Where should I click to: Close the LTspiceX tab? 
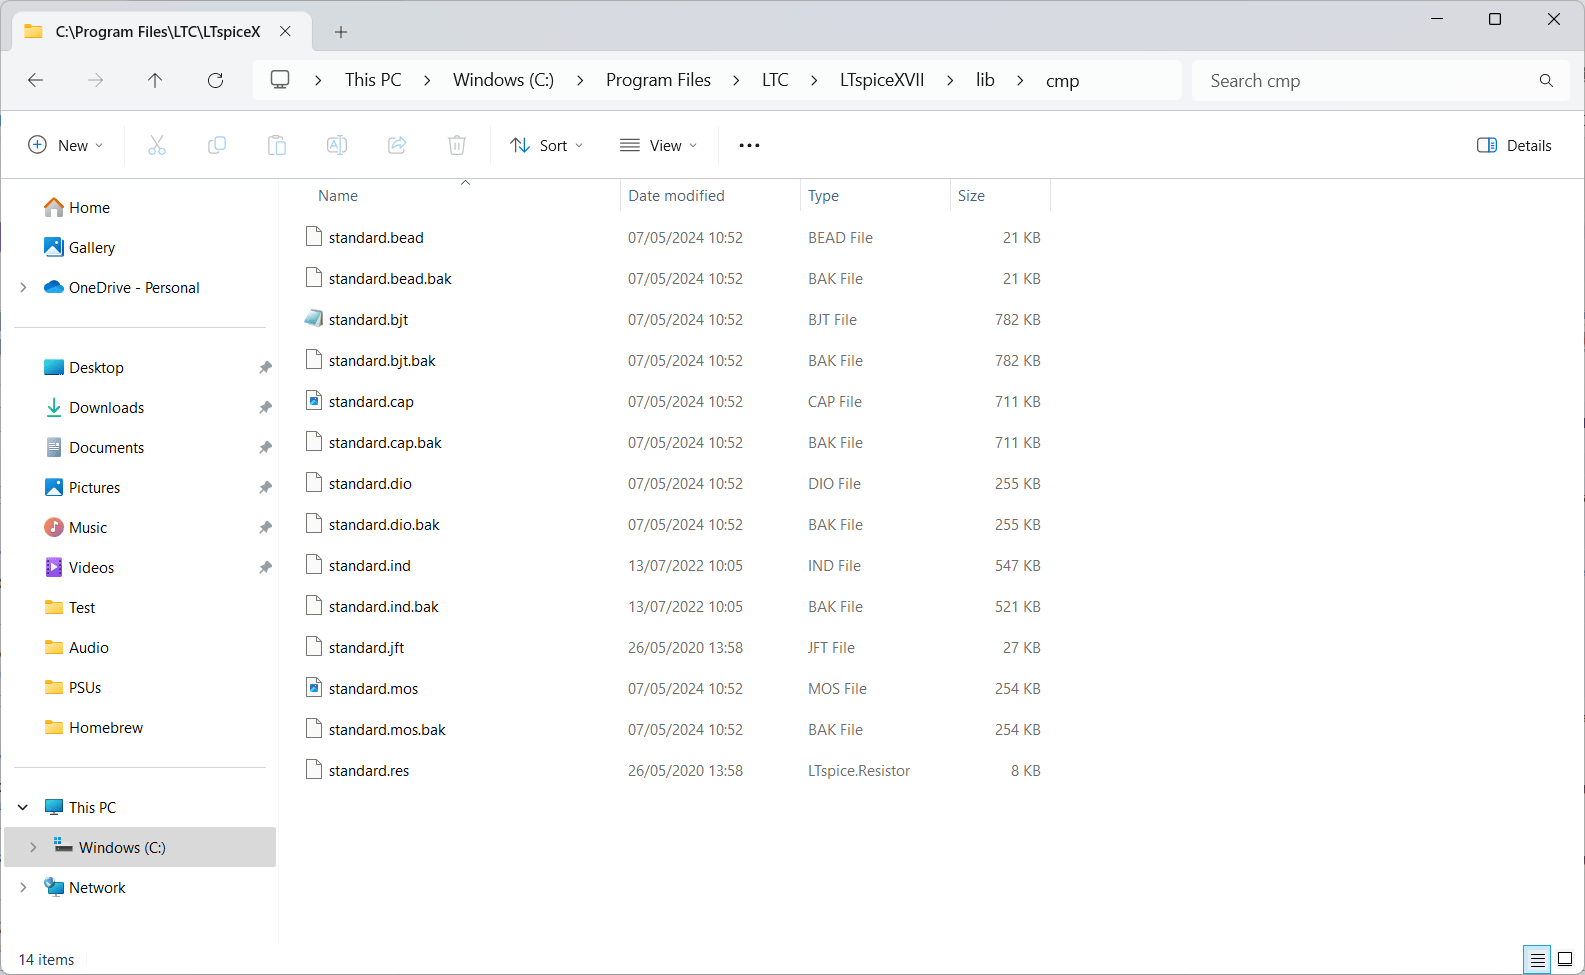(286, 31)
